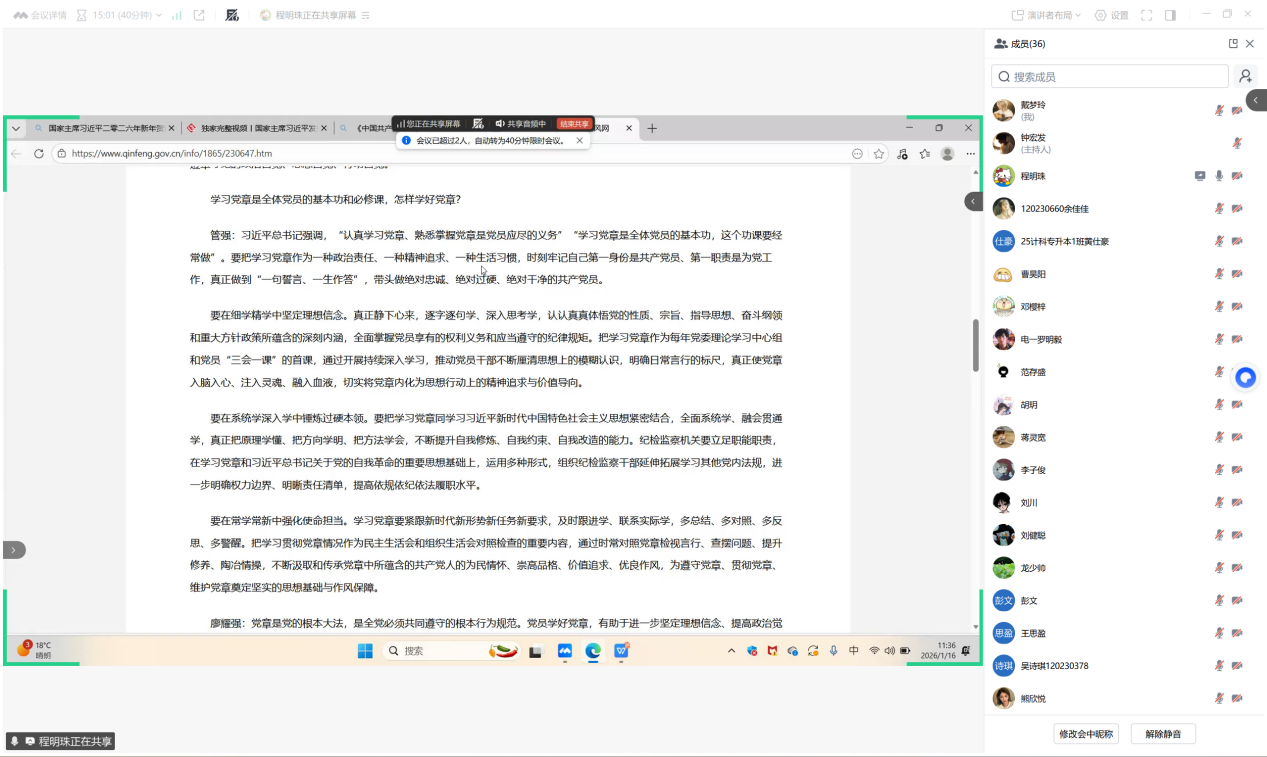Click the members list scrollbar area
Viewport: 1267px width, 757px height.
click(x=1262, y=400)
